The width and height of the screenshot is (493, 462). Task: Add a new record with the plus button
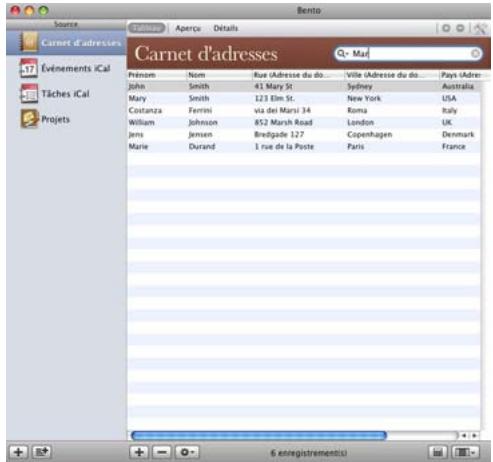pyautogui.click(x=139, y=452)
